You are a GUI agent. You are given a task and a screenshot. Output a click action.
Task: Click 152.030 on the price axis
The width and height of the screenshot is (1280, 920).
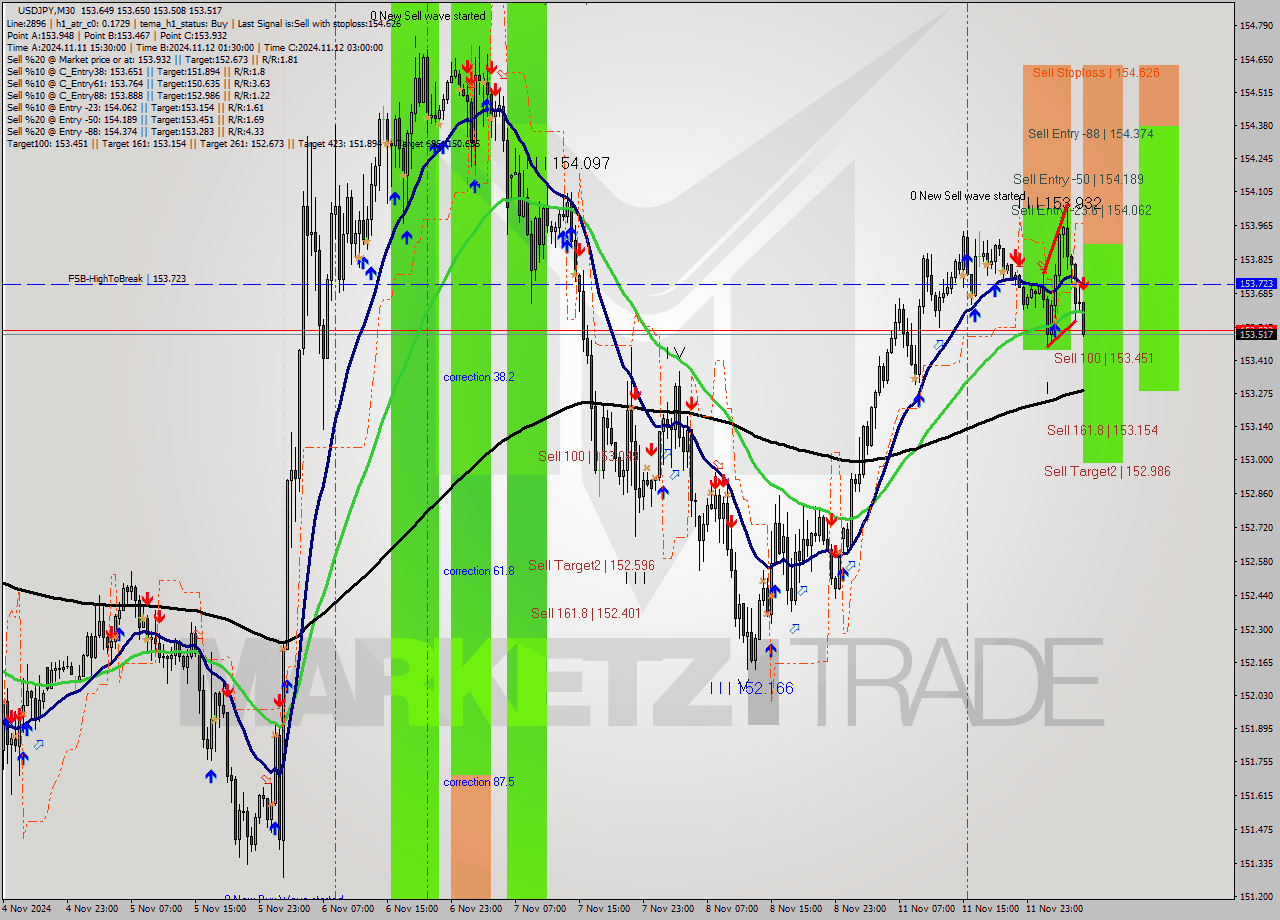click(x=1256, y=696)
